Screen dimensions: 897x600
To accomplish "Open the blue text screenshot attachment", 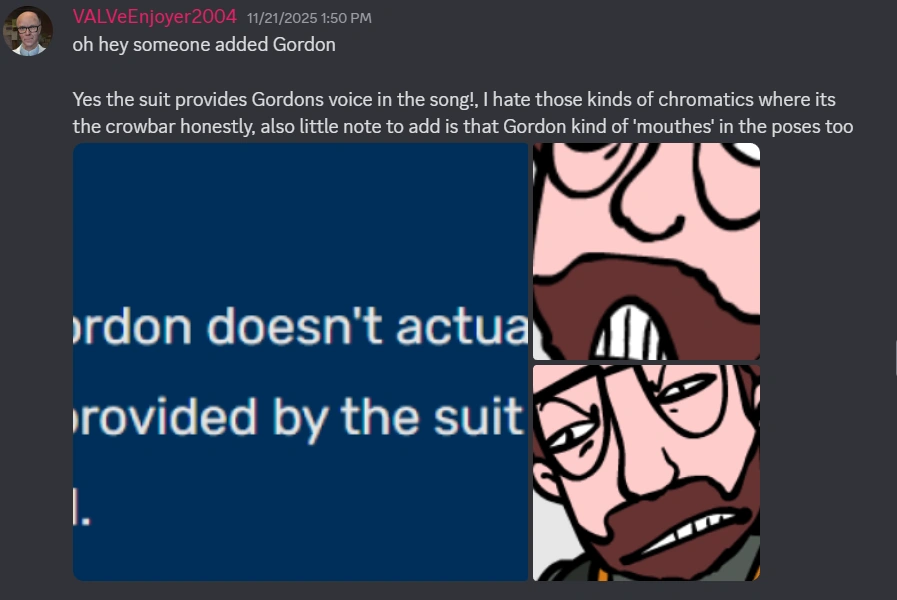I will [x=300, y=362].
